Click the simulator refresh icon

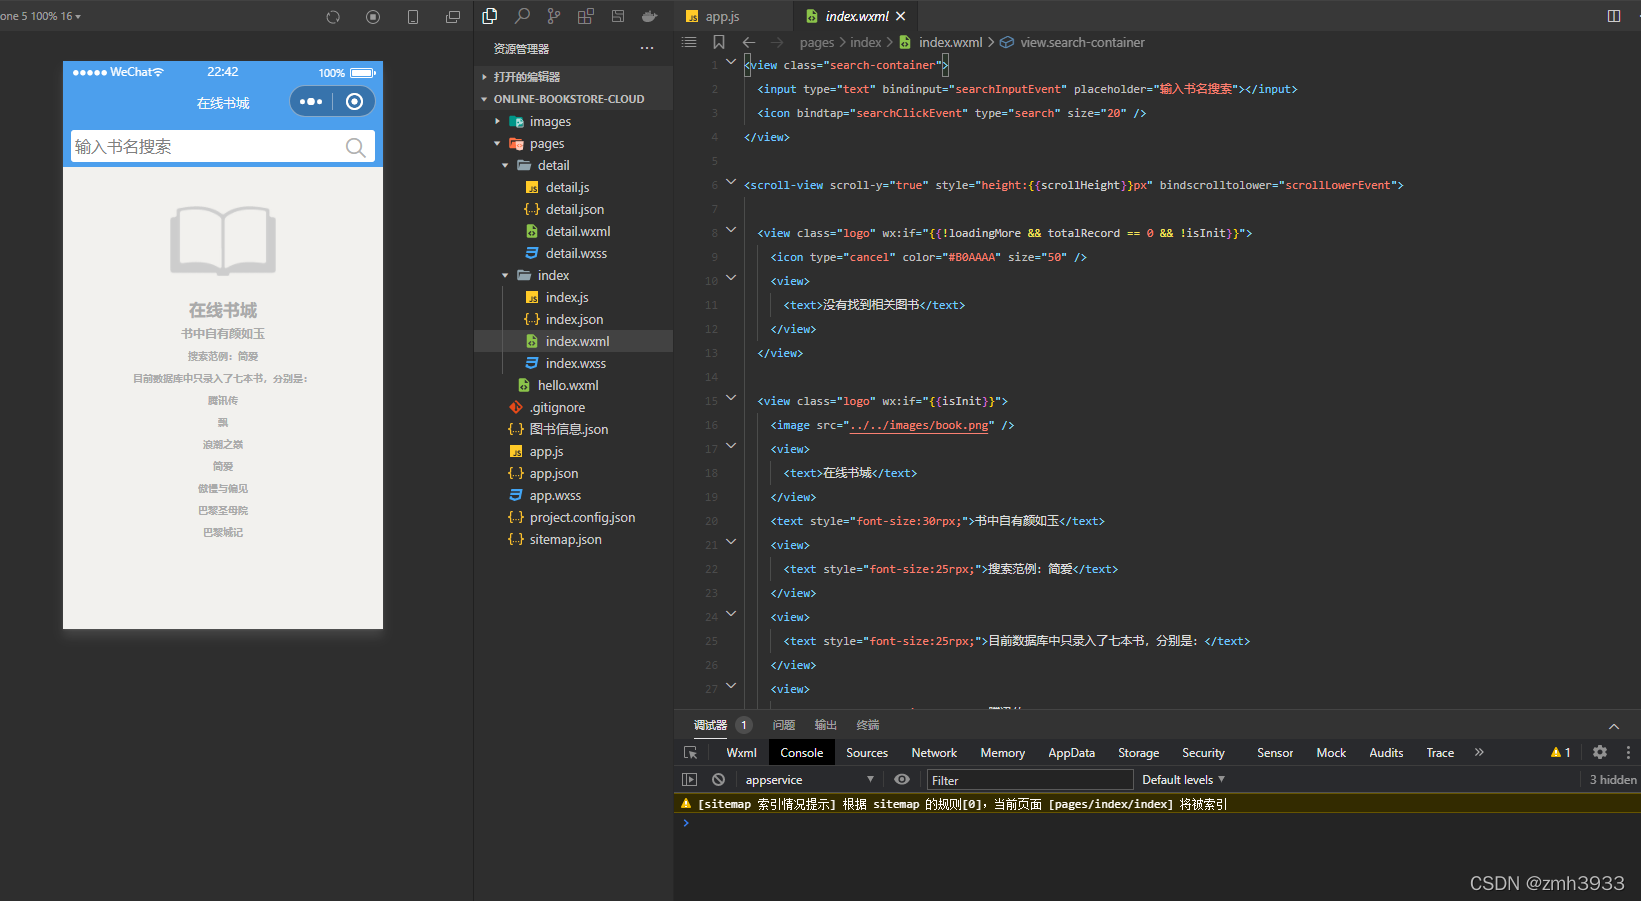333,17
